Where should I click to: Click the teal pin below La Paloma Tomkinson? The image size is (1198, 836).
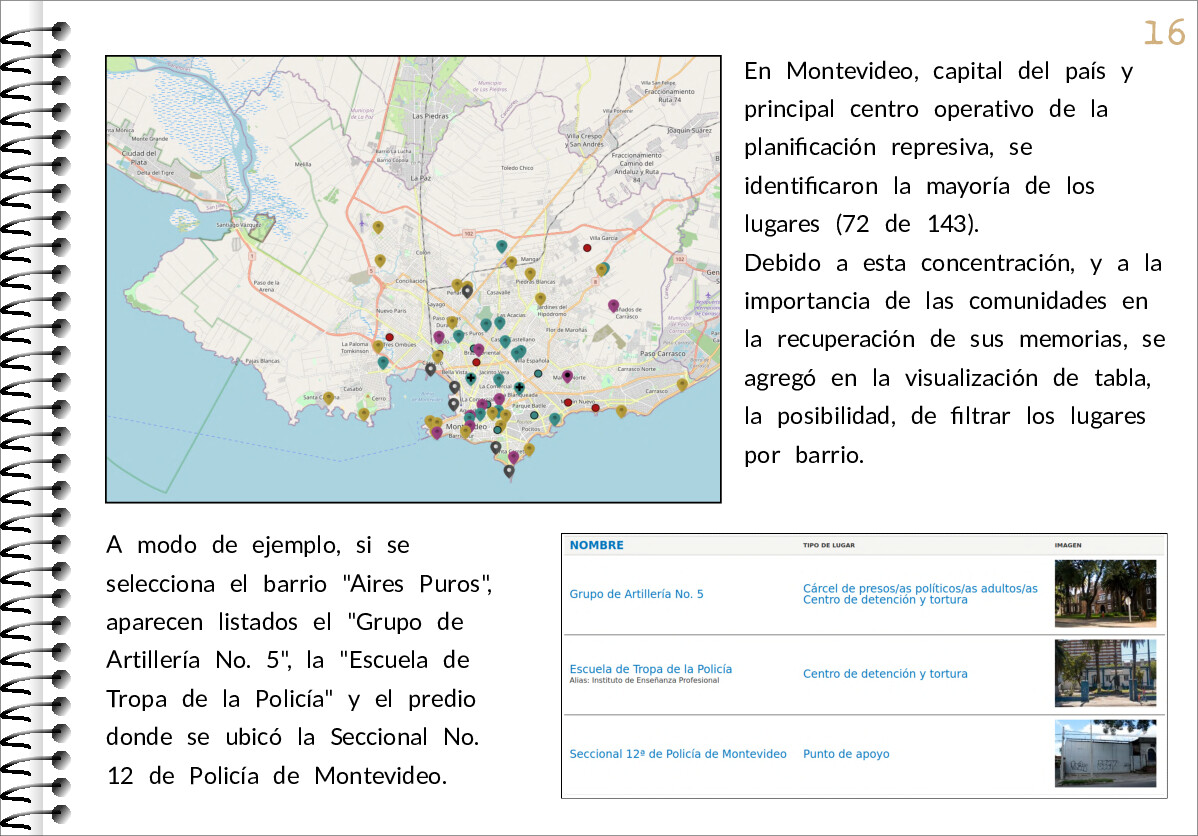click(383, 362)
